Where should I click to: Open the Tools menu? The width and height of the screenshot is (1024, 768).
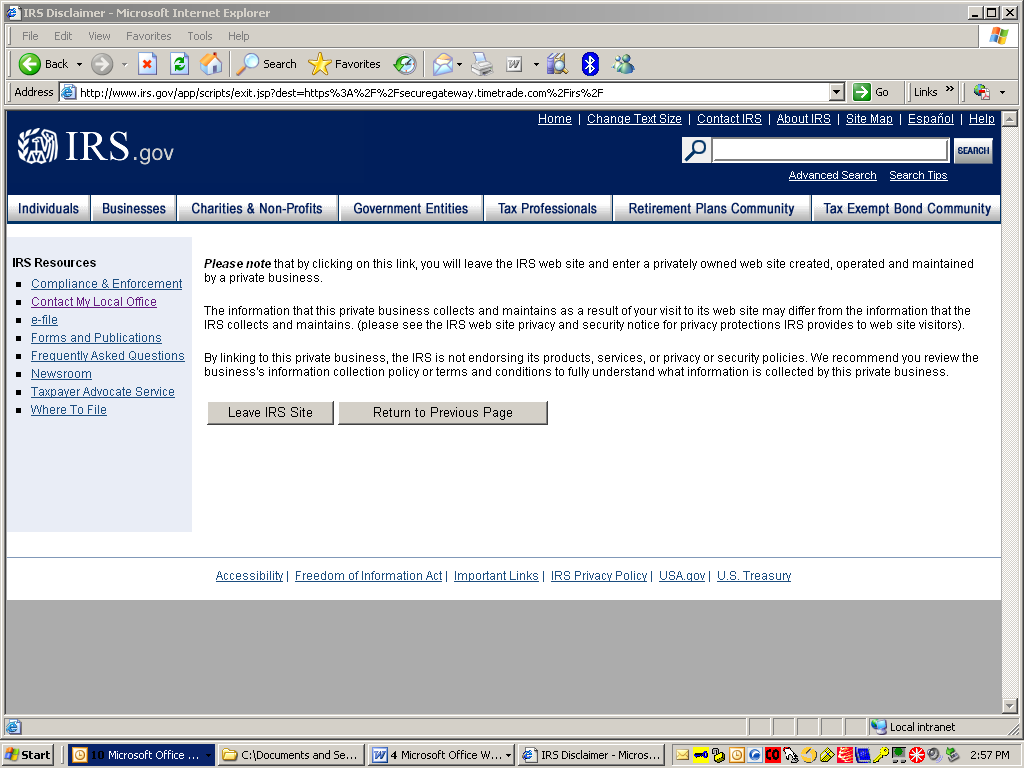click(x=200, y=36)
